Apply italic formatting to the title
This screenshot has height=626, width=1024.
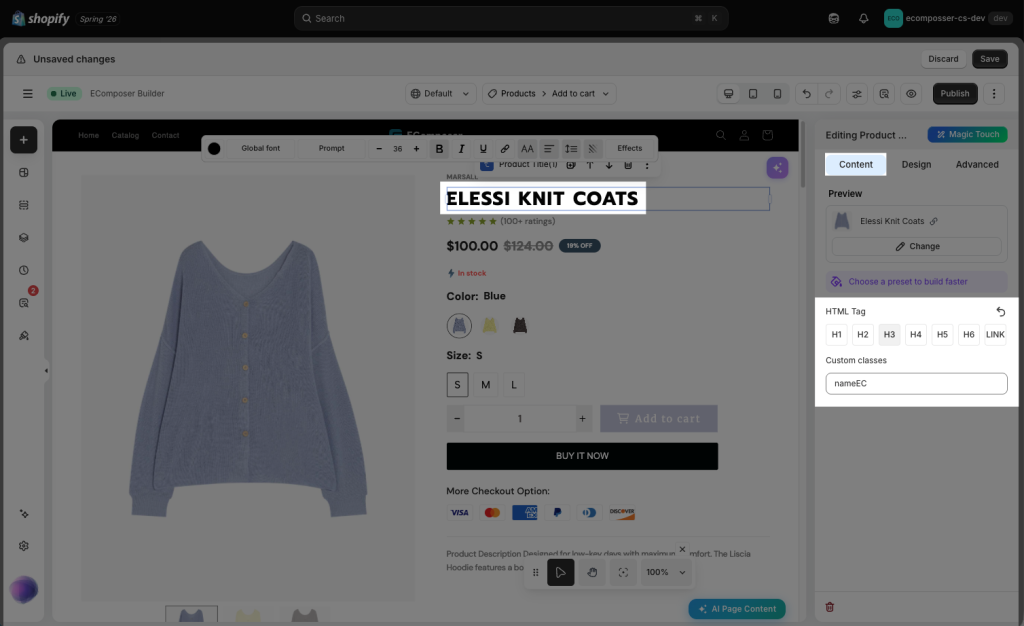(x=461, y=149)
